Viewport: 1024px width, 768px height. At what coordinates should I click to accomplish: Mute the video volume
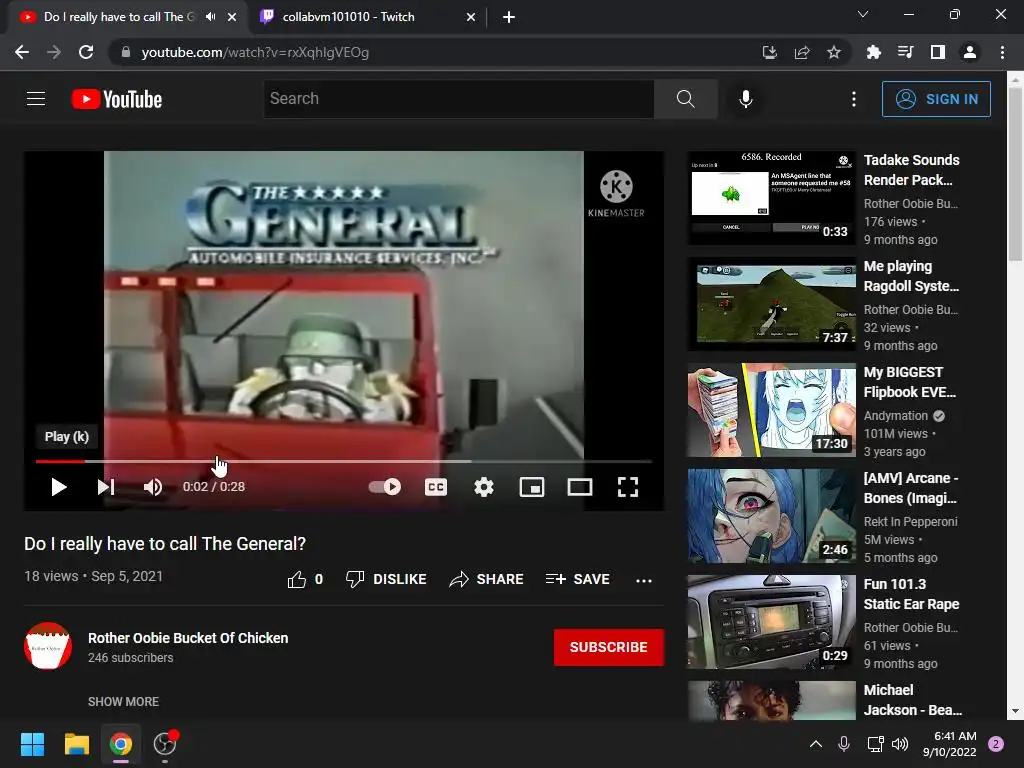tap(153, 487)
